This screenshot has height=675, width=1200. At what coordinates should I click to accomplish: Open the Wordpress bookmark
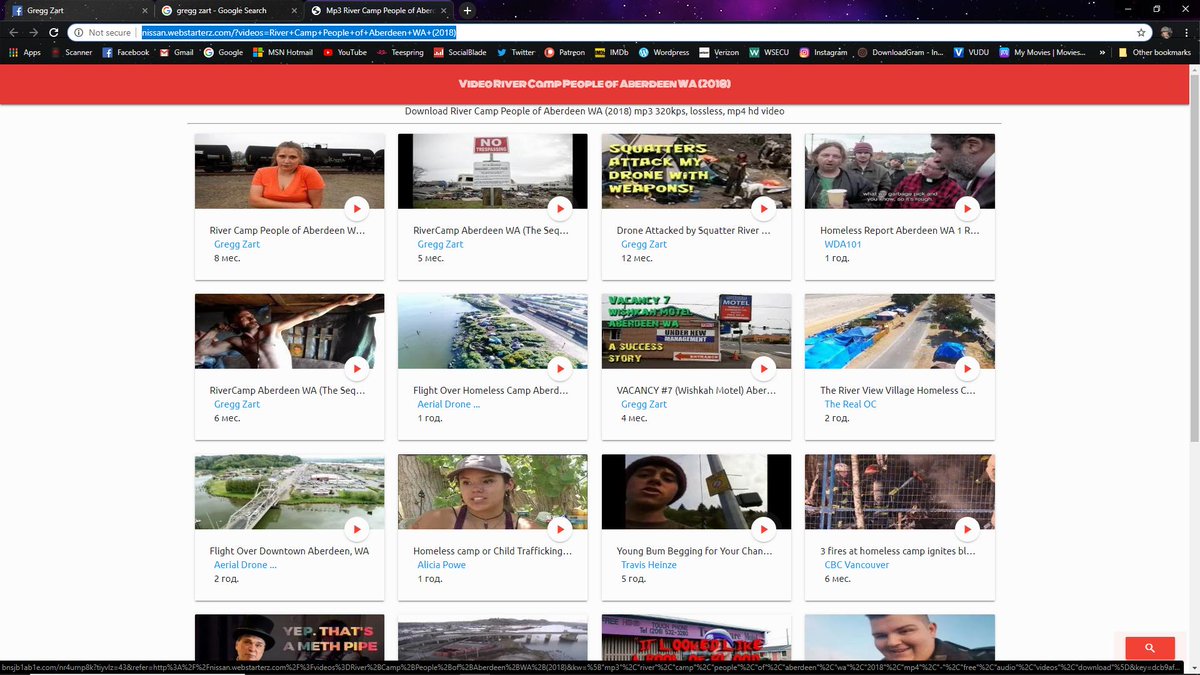[664, 52]
